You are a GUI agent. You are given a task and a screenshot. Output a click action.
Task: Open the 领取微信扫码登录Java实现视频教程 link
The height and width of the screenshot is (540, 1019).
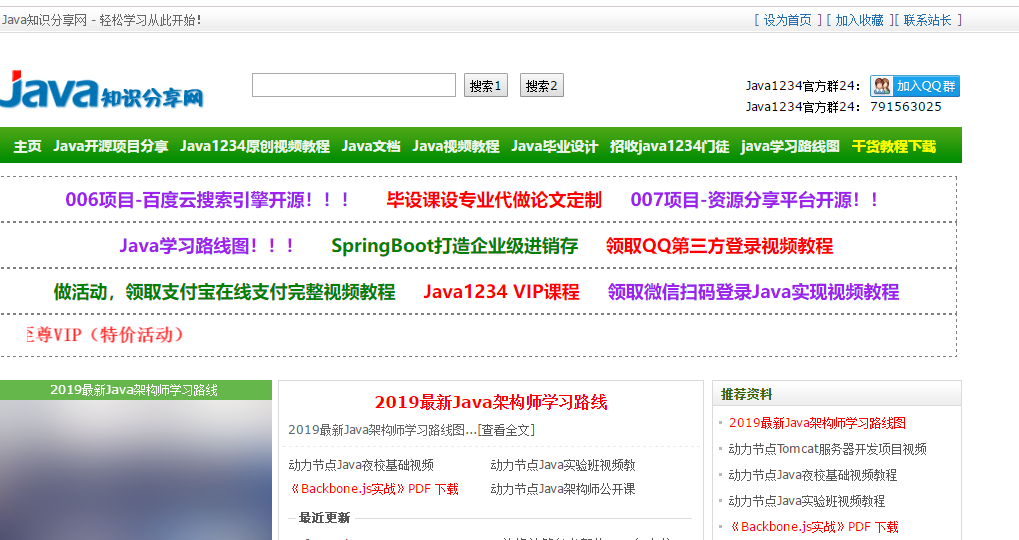[753, 292]
